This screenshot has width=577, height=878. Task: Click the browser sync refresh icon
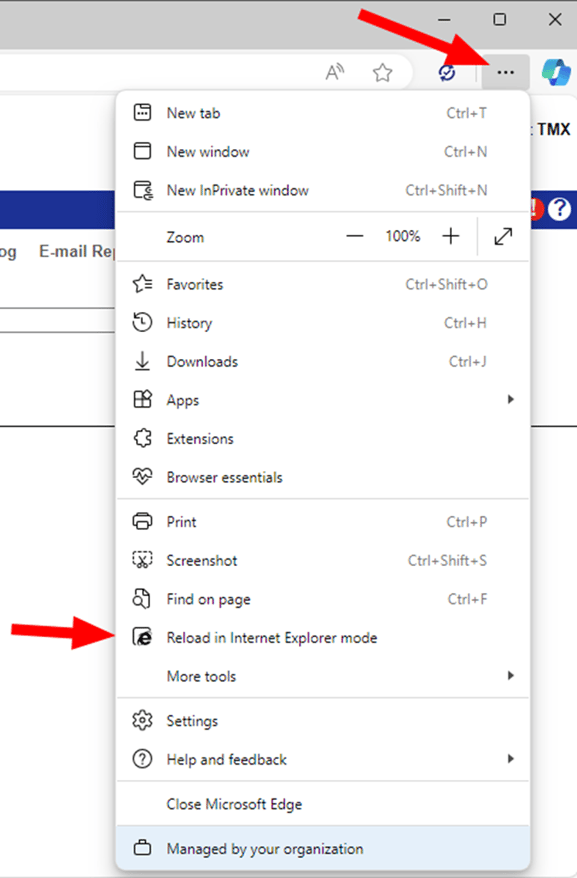pyautogui.click(x=446, y=72)
